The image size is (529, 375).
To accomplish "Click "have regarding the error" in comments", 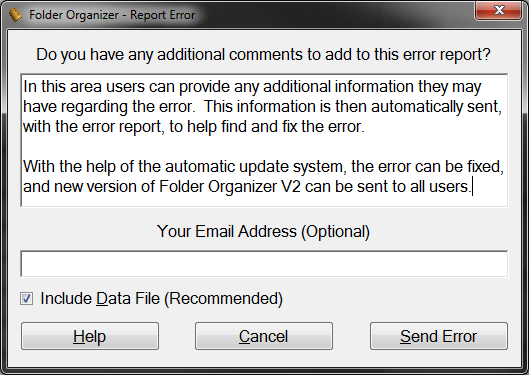I will click(x=108, y=107).
